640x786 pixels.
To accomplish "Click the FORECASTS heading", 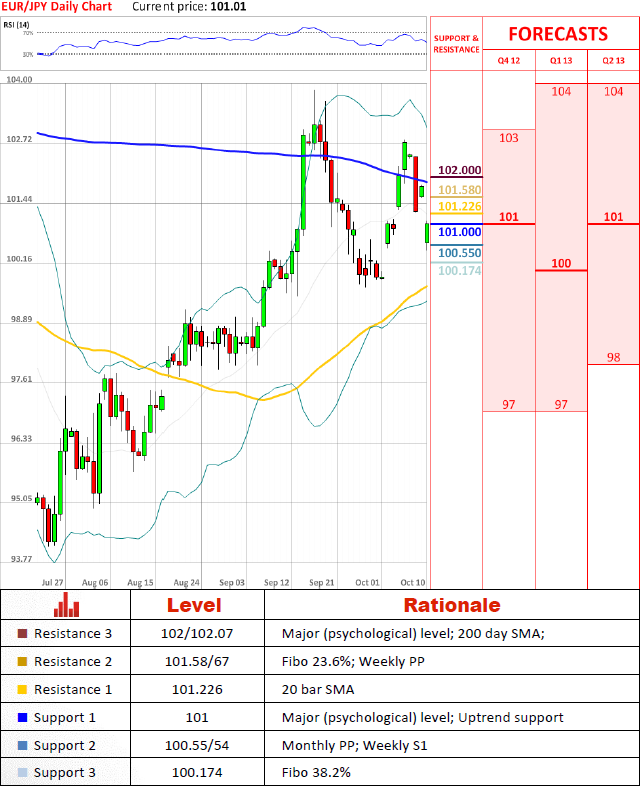I will pyautogui.click(x=558, y=34).
